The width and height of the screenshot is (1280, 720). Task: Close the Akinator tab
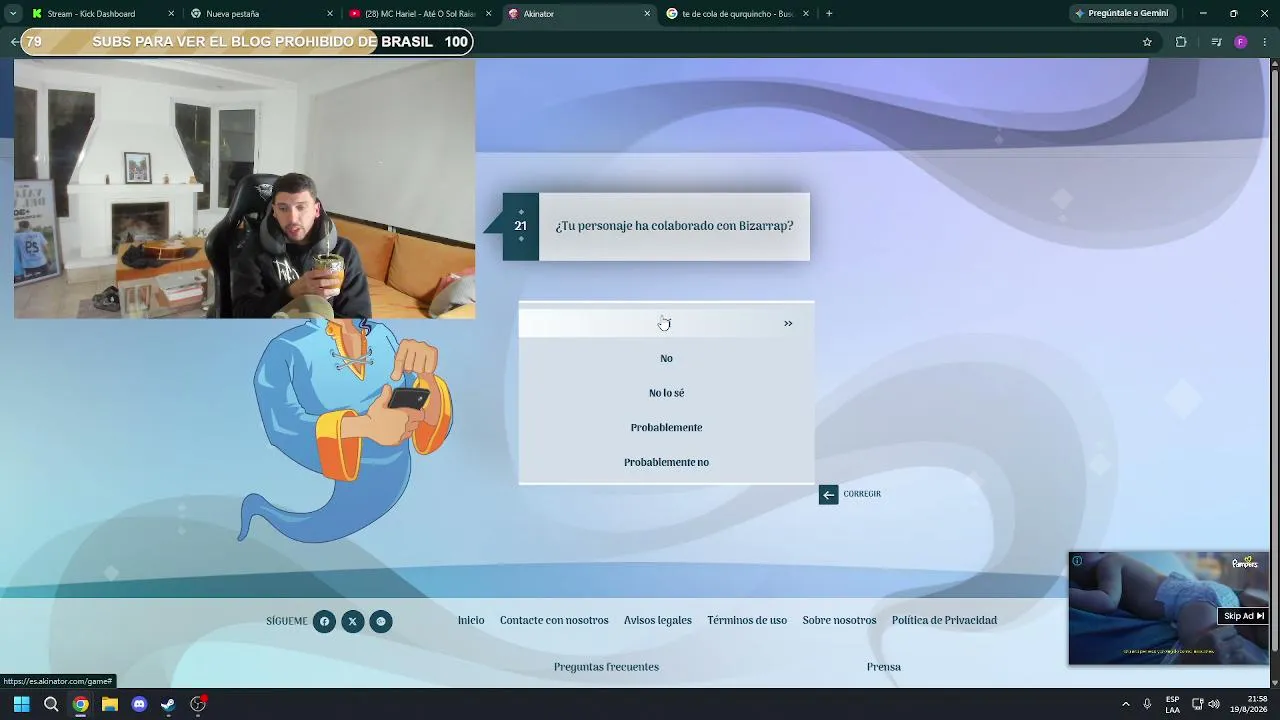(x=647, y=14)
